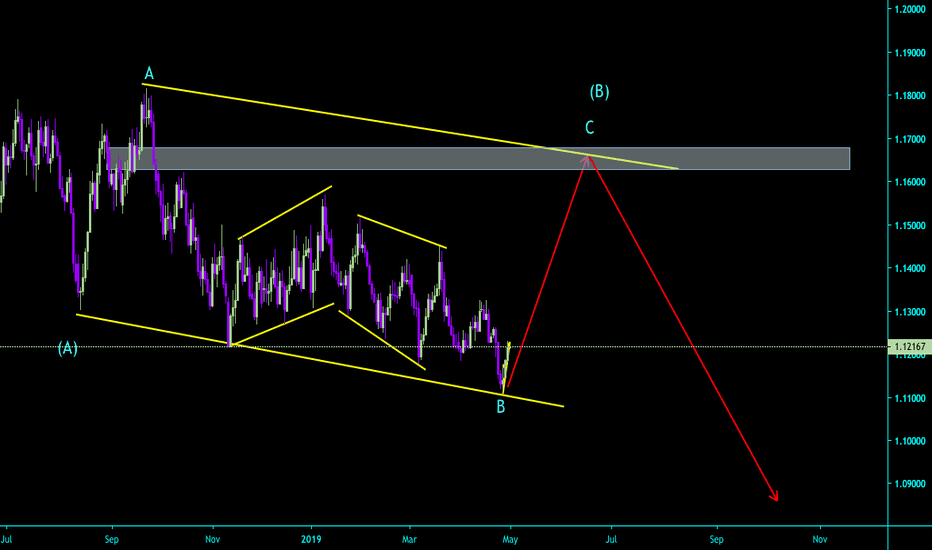The height and width of the screenshot is (550, 932).
Task: Click the 2019 time axis label
Action: click(x=311, y=539)
